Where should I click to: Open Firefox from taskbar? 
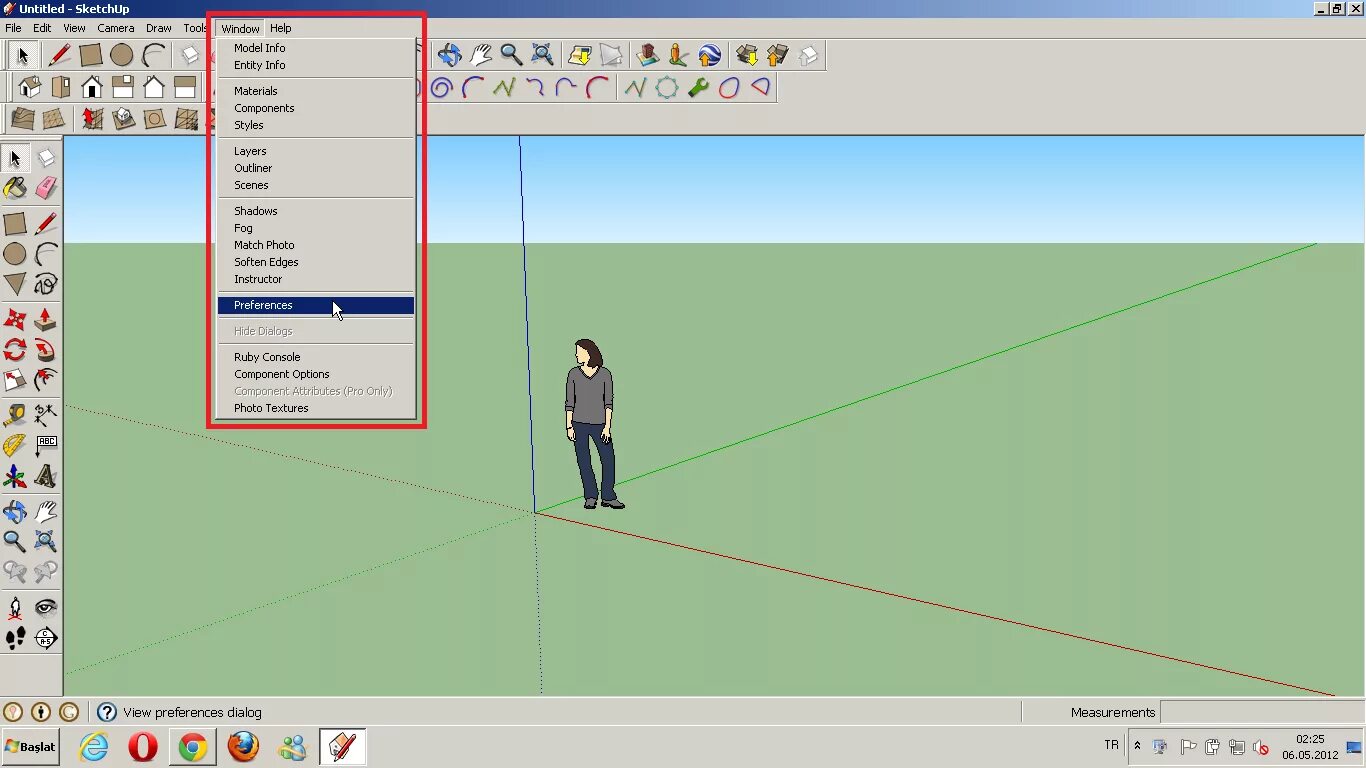coord(243,747)
